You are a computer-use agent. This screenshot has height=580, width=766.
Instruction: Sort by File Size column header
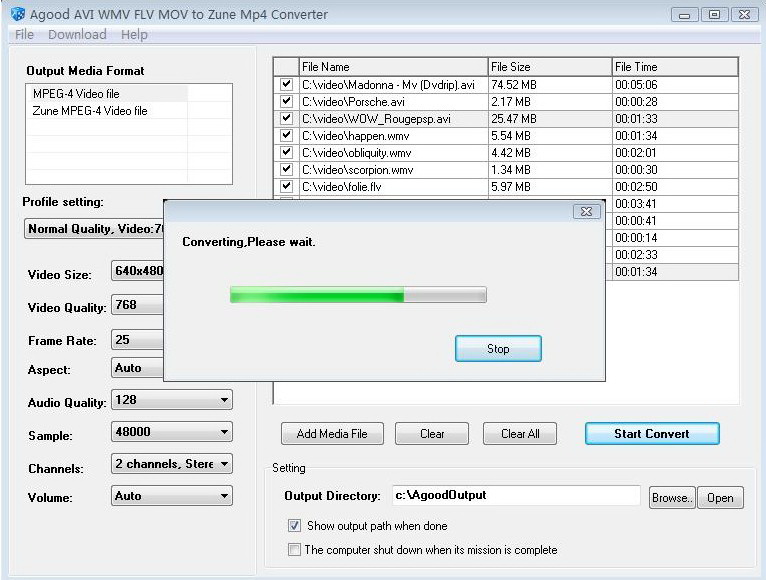(550, 67)
